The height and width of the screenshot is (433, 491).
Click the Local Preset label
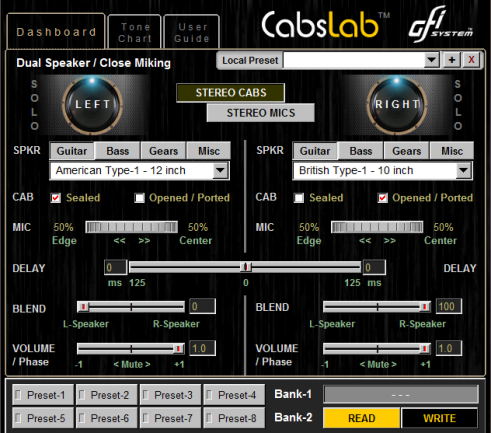coord(250,60)
